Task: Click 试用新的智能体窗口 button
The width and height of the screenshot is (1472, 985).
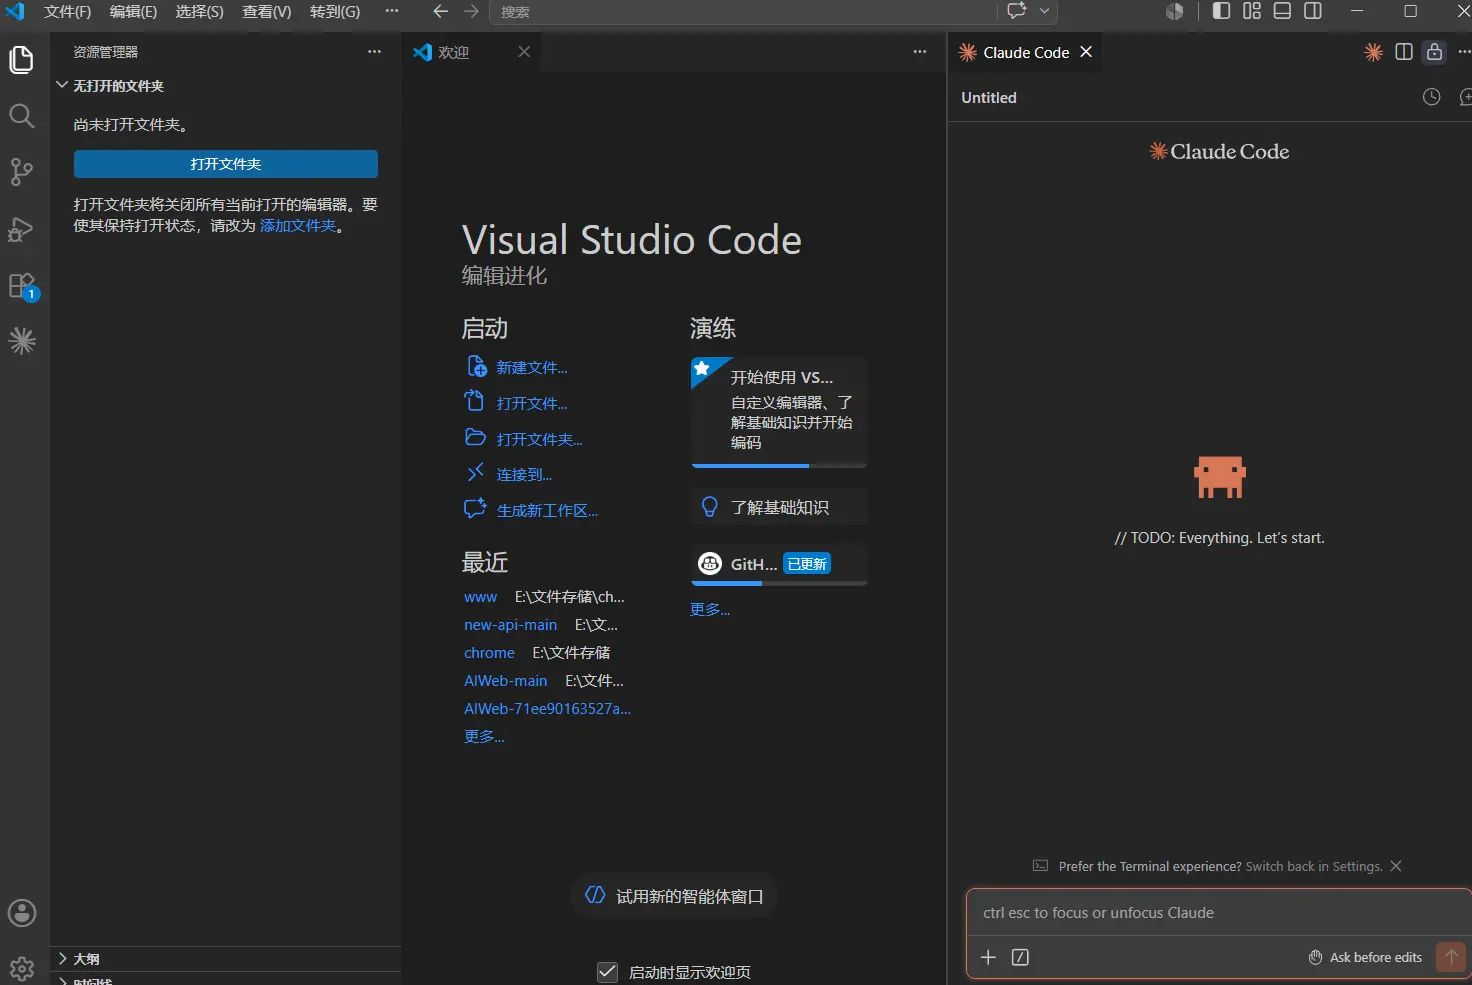Action: pos(674,896)
